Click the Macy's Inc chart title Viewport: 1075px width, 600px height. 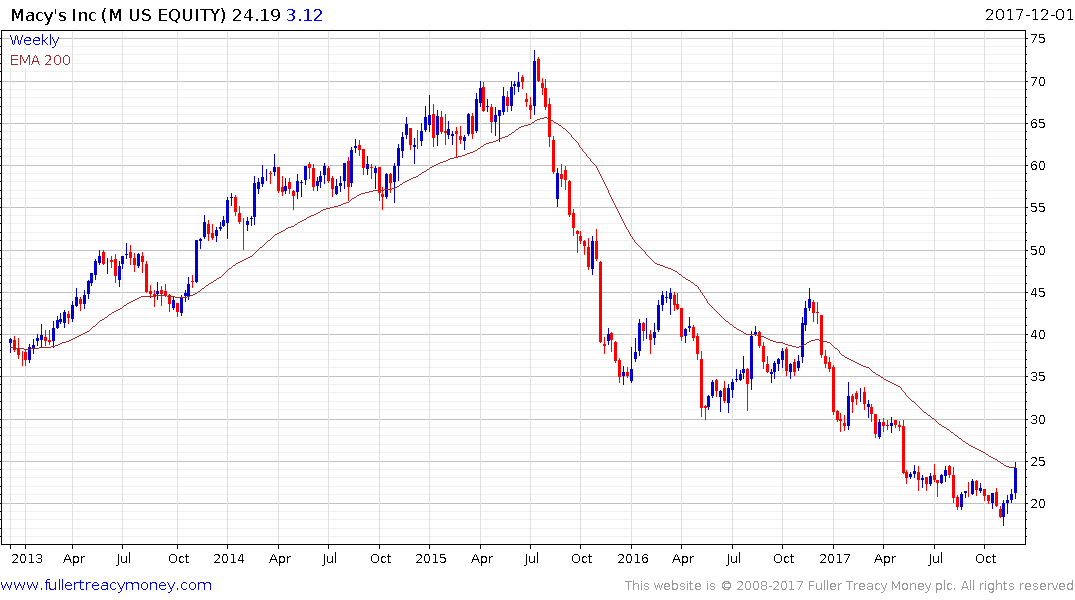pyautogui.click(x=118, y=15)
